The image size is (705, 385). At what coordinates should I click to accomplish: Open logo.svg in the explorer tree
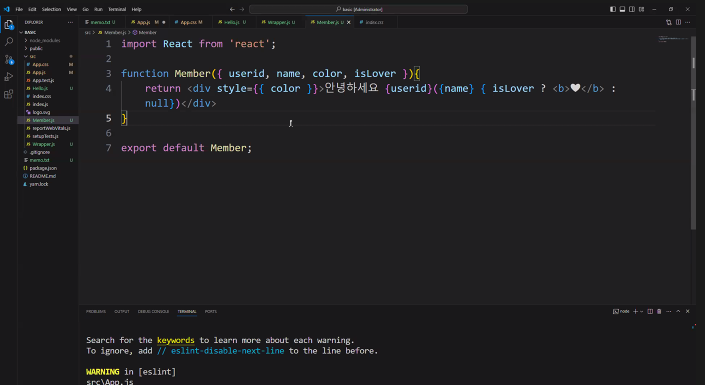pos(41,112)
